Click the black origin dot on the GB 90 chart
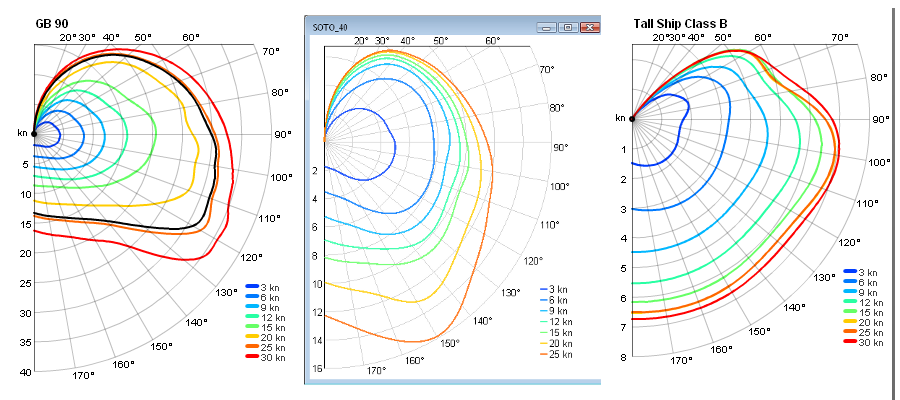900x400 pixels. (x=33, y=132)
